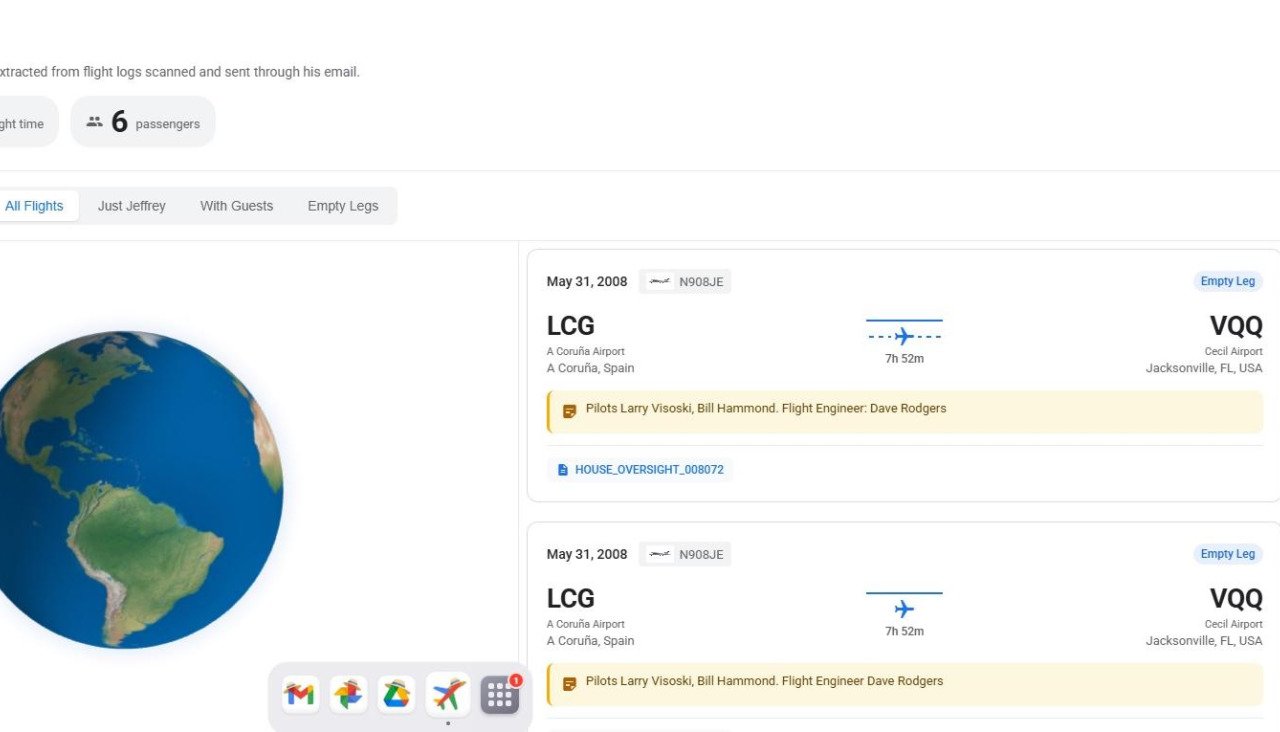Click the N908JE aircraft tag in first card
The width and height of the screenshot is (1280, 732).
tap(685, 282)
